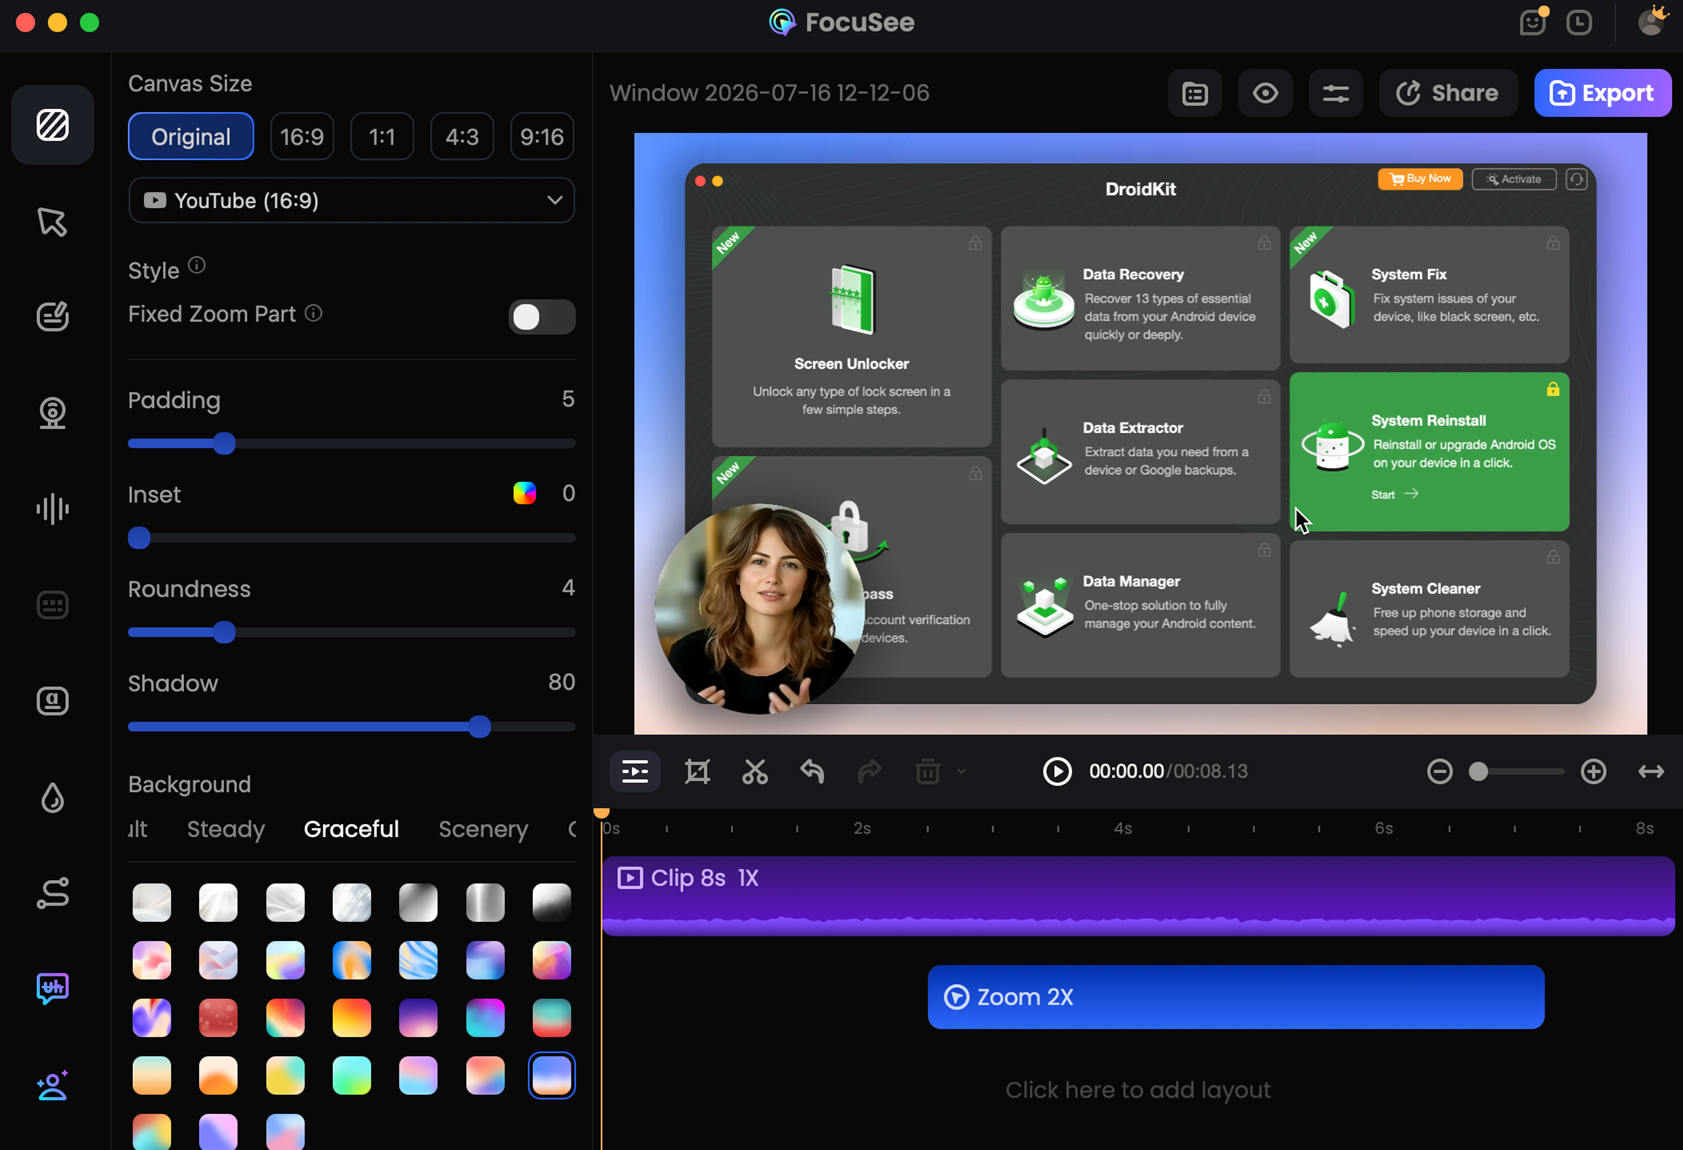Click the Padding slider handle
Screen dimensions: 1683x1150
[x=224, y=443]
